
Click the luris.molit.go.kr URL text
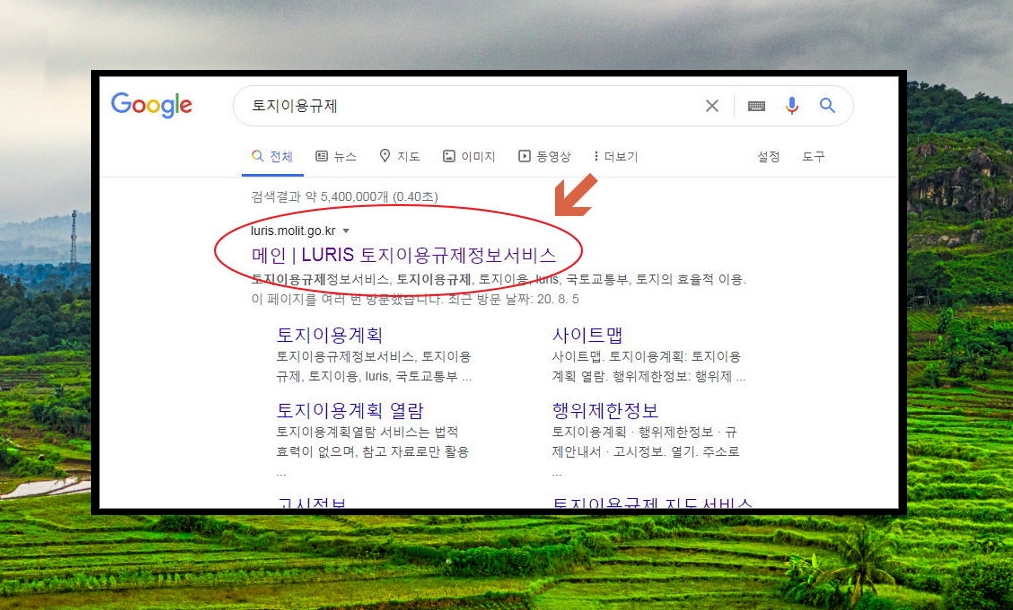click(x=293, y=231)
